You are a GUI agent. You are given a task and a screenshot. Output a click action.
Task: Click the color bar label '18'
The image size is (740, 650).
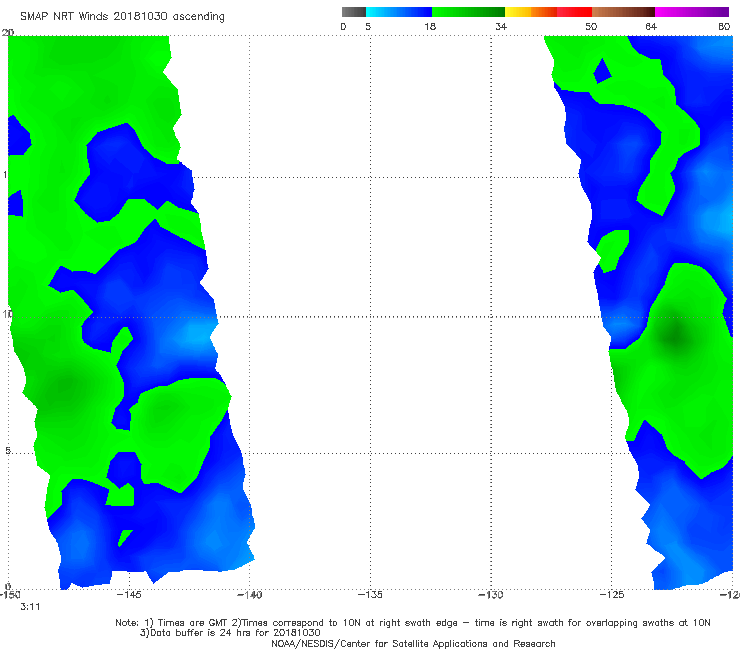pyautogui.click(x=430, y=26)
